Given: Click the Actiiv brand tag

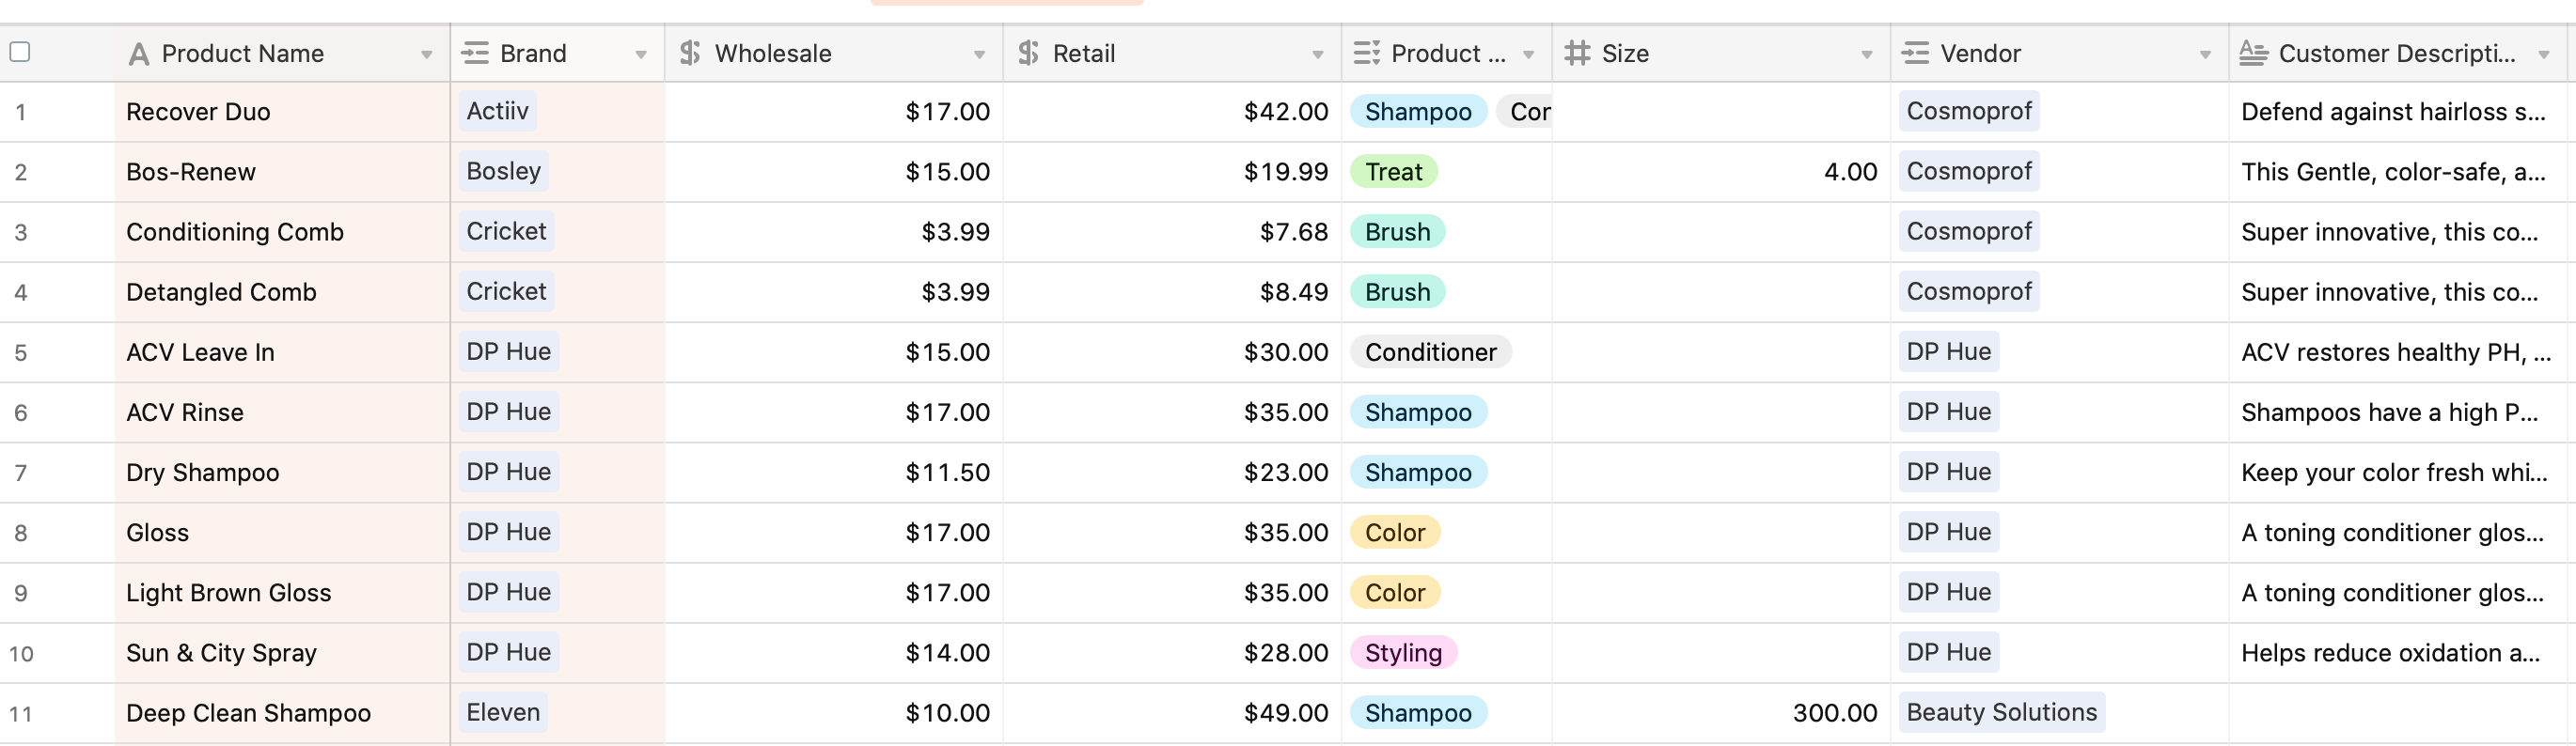Looking at the screenshot, I should pyautogui.click(x=497, y=111).
